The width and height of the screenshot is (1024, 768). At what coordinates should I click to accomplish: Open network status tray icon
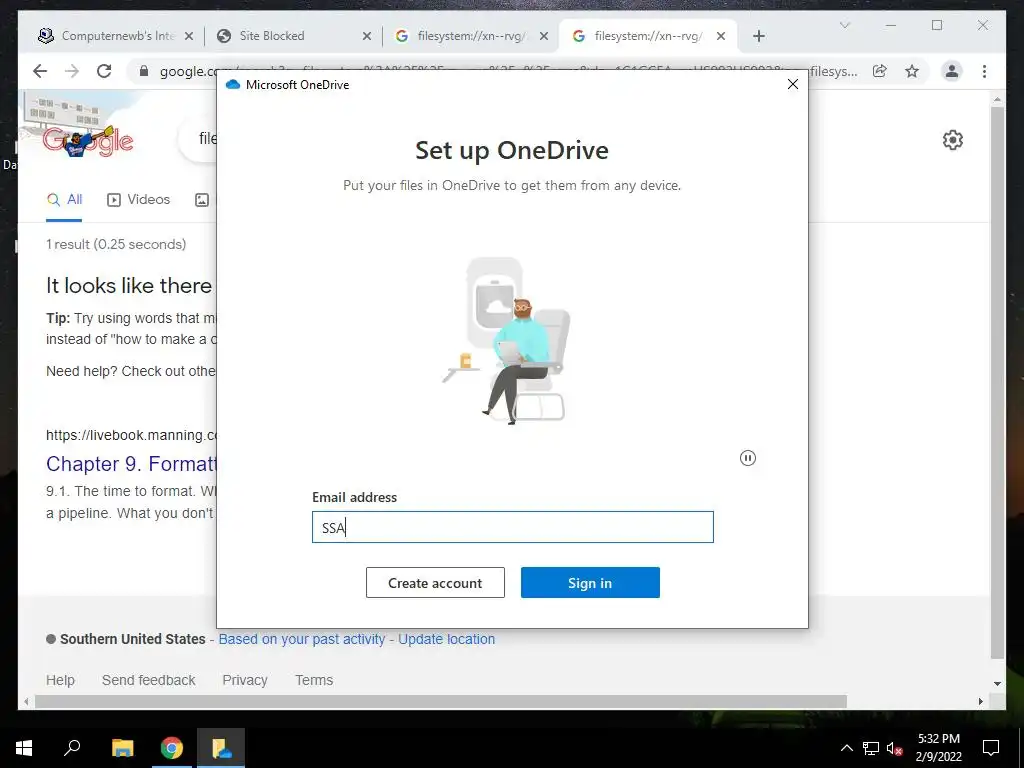871,748
